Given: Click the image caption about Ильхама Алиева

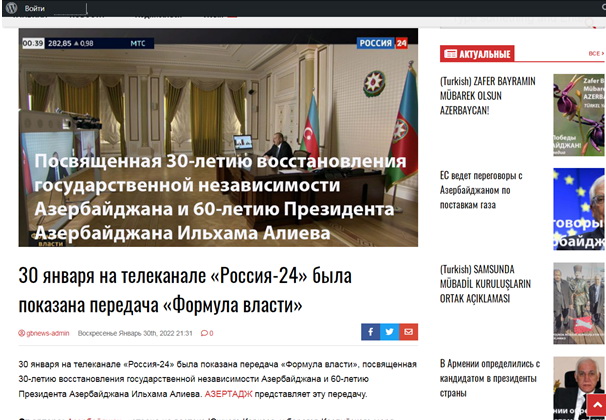Looking at the screenshot, I should tap(220, 197).
